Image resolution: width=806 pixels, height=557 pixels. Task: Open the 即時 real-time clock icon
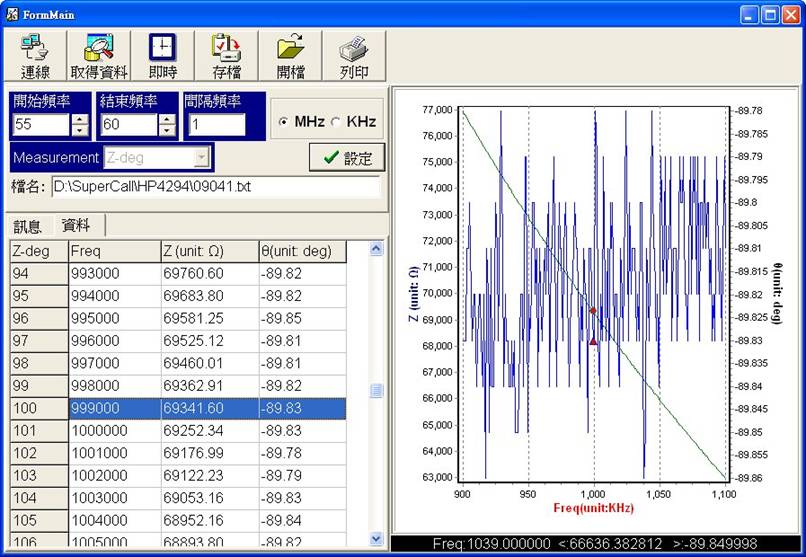[162, 55]
